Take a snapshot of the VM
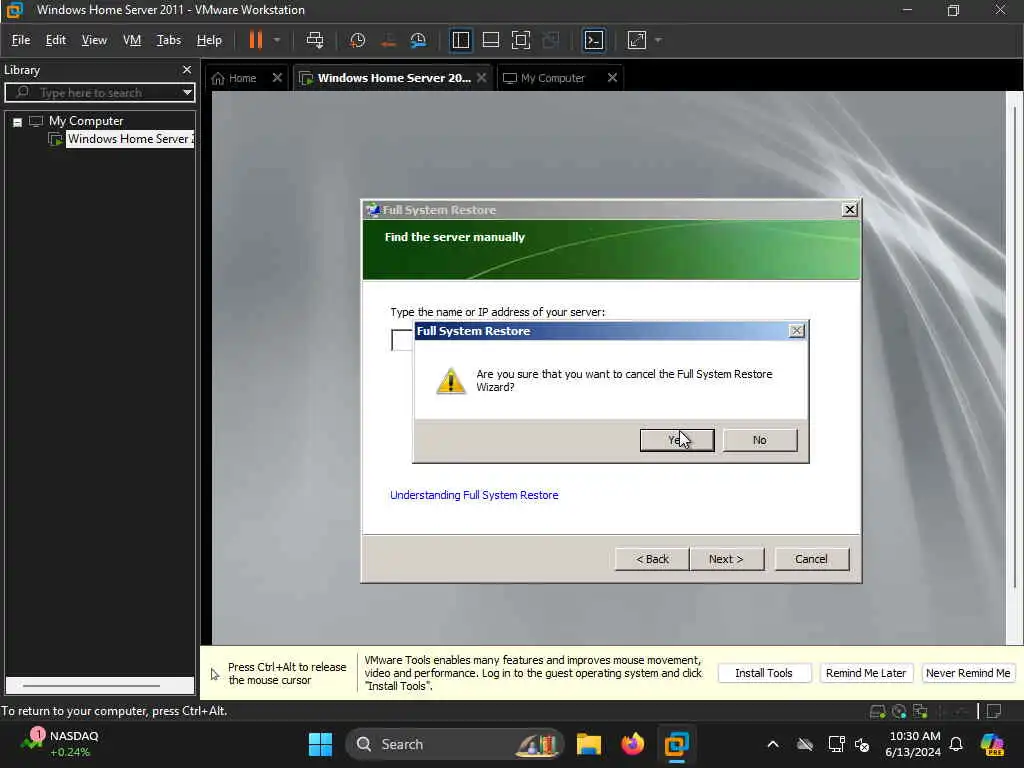This screenshot has width=1024, height=768. click(357, 40)
